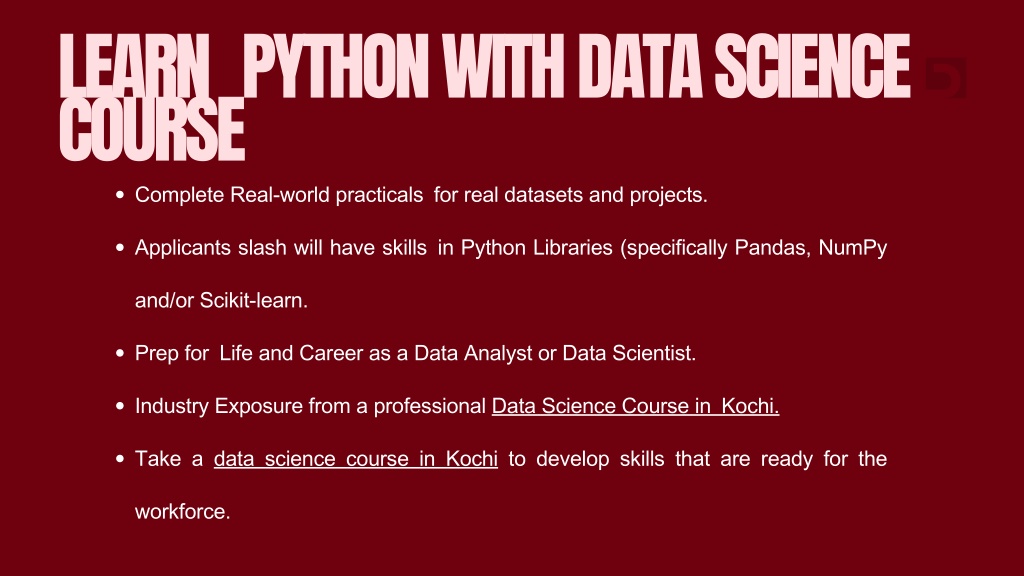Click the Applicants slash will have skills line
This screenshot has height=576, width=1024.
(281, 248)
